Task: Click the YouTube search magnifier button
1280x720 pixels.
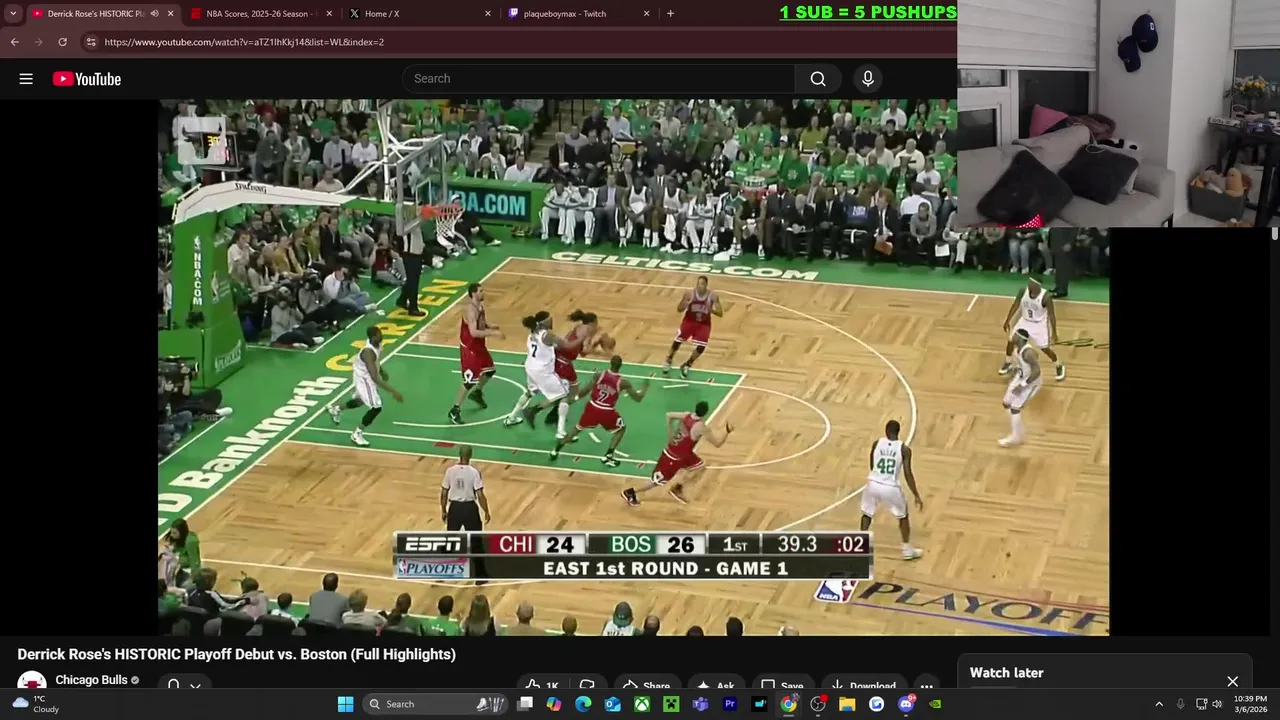Action: click(818, 79)
